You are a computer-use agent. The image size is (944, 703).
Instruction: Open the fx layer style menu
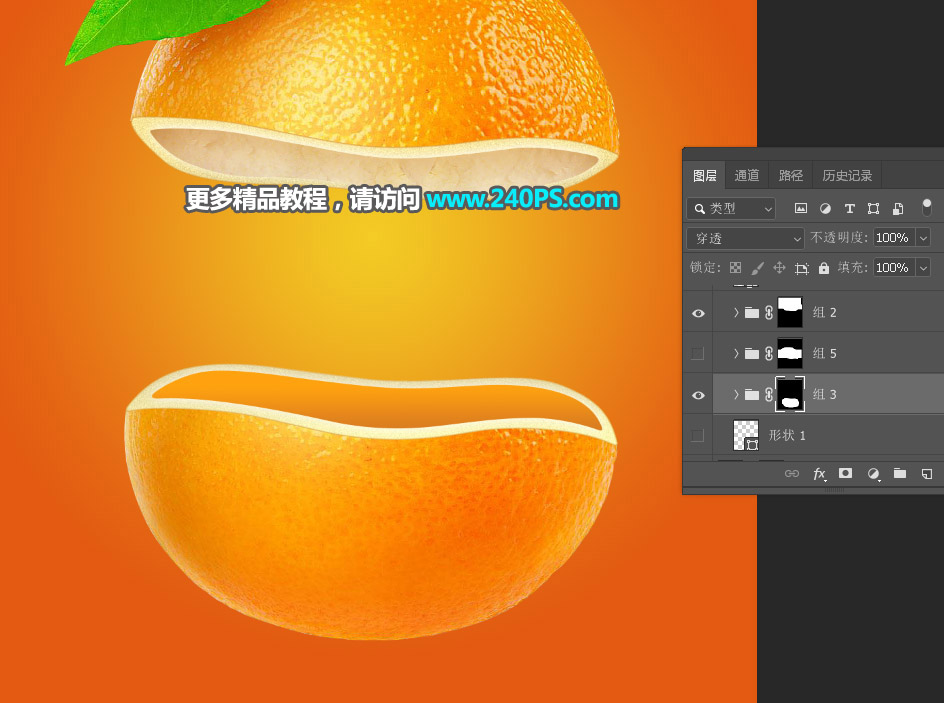[x=819, y=474]
